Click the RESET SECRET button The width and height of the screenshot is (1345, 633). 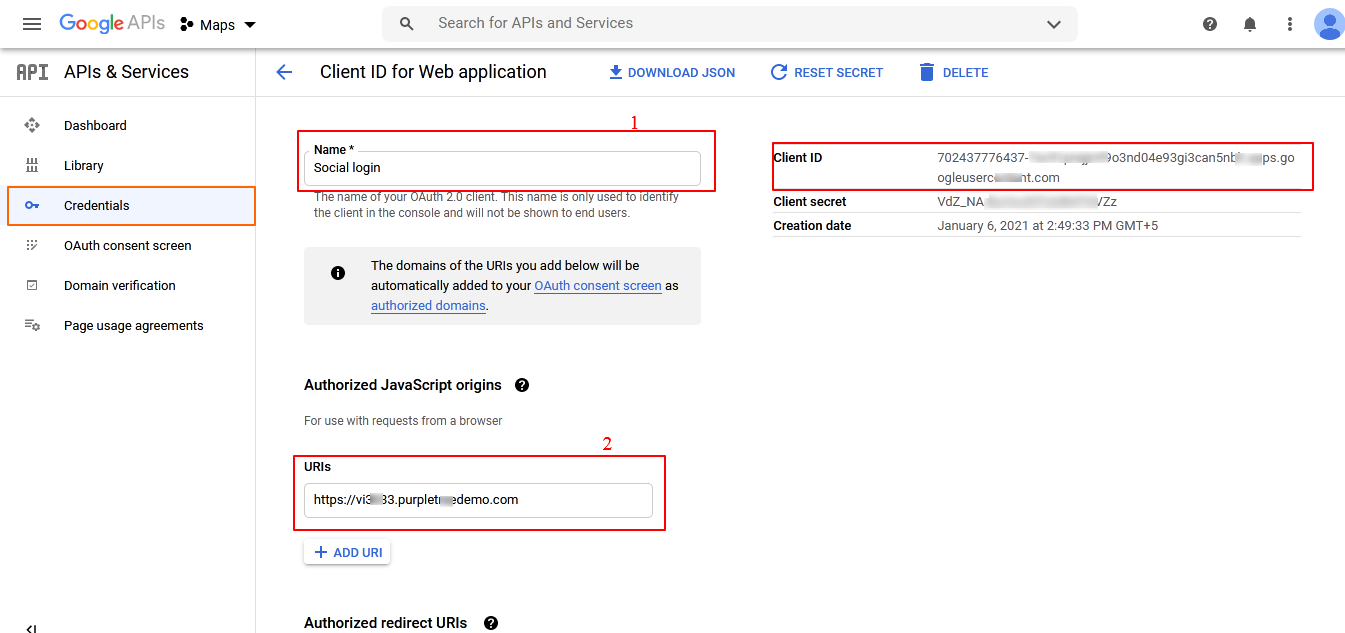[x=827, y=72]
